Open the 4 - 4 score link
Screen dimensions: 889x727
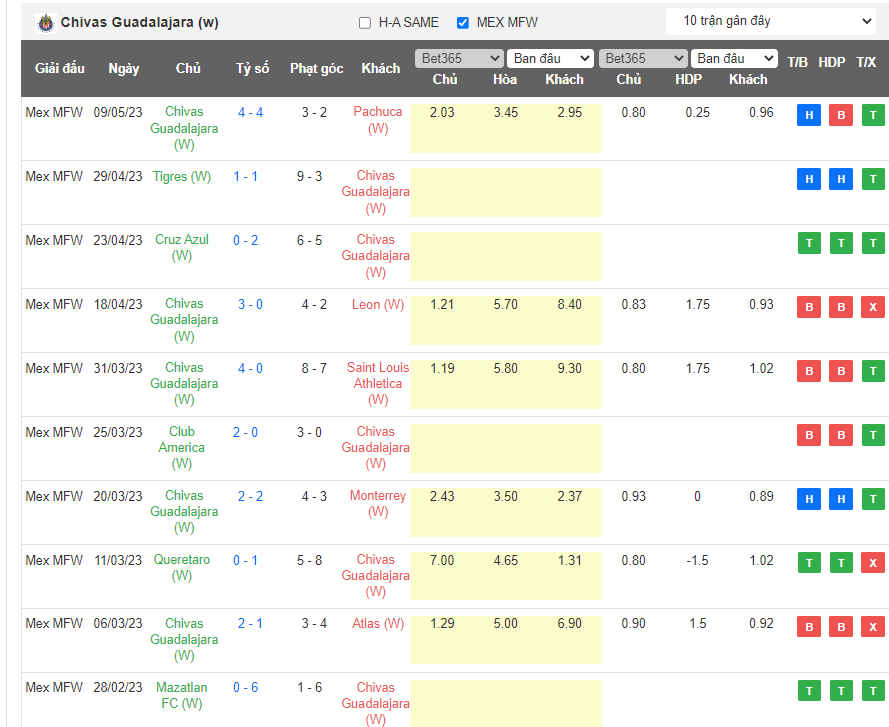(250, 112)
